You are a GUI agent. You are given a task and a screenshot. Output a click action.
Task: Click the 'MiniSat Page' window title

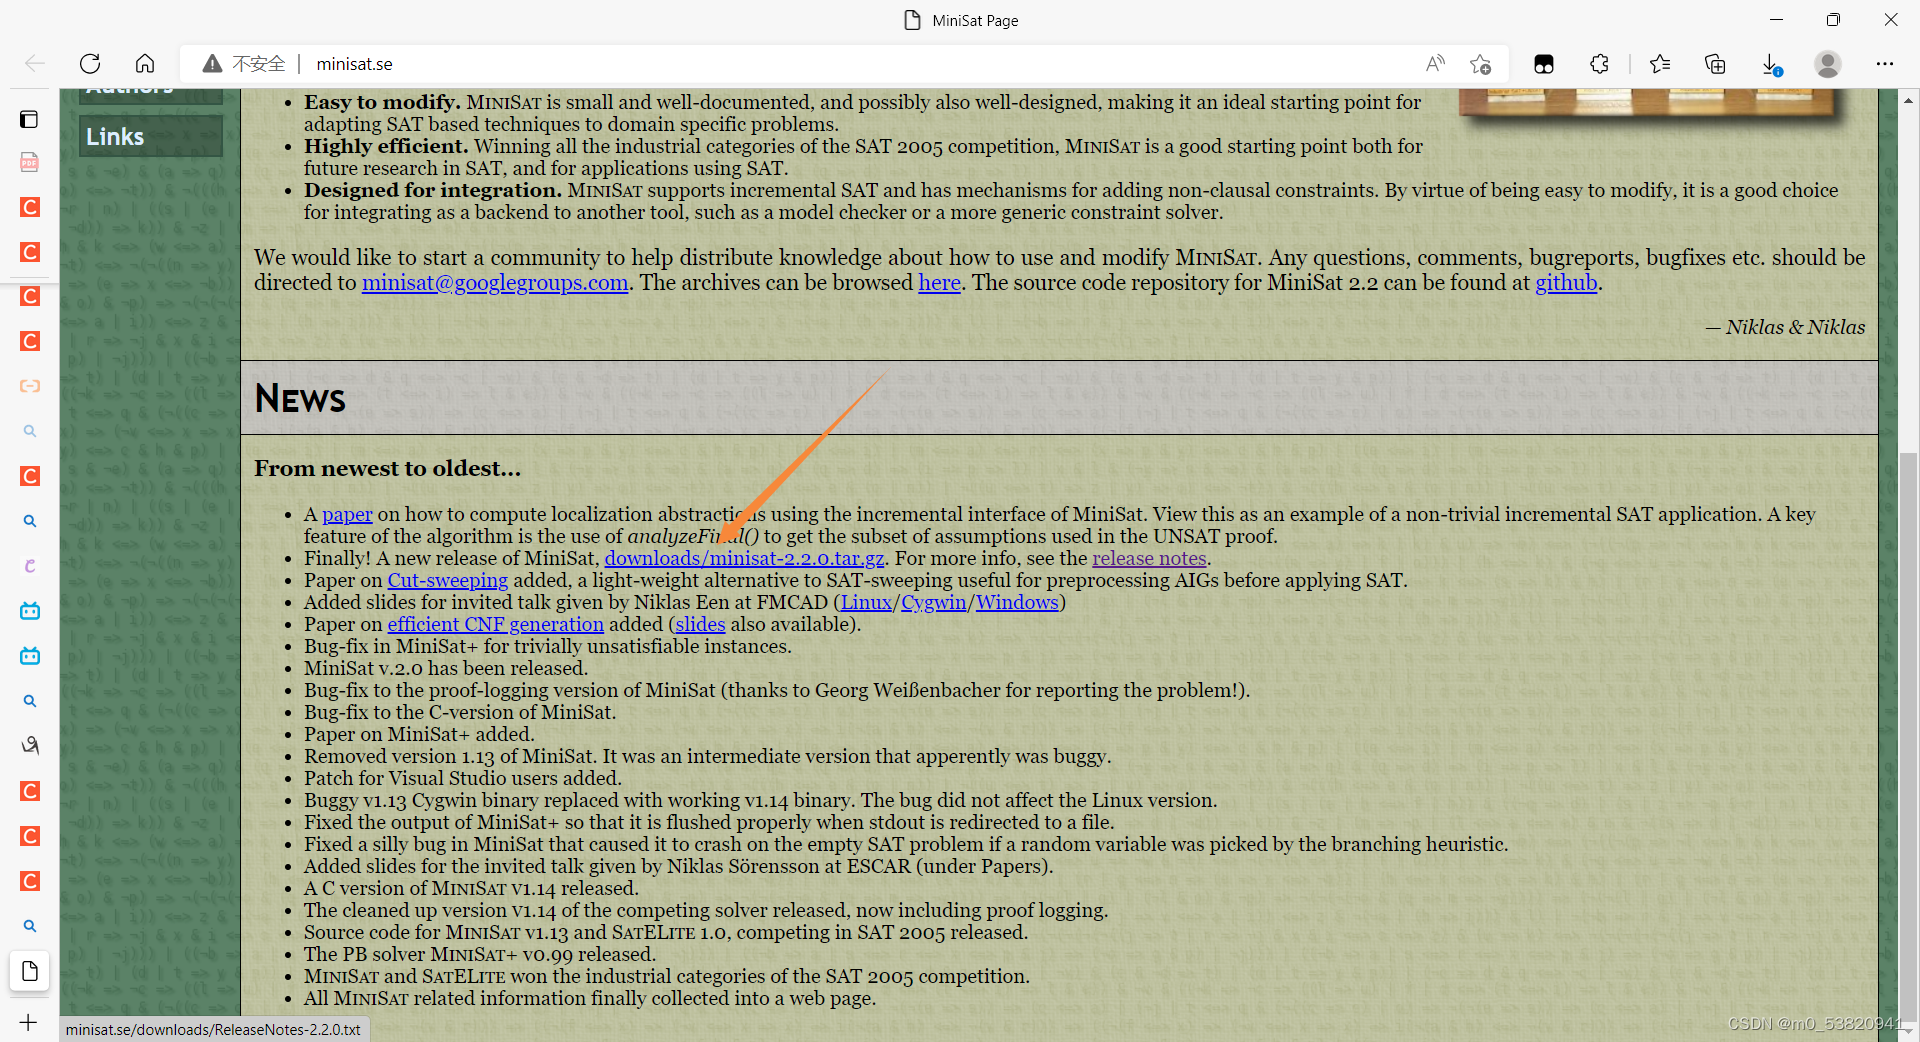tap(975, 20)
